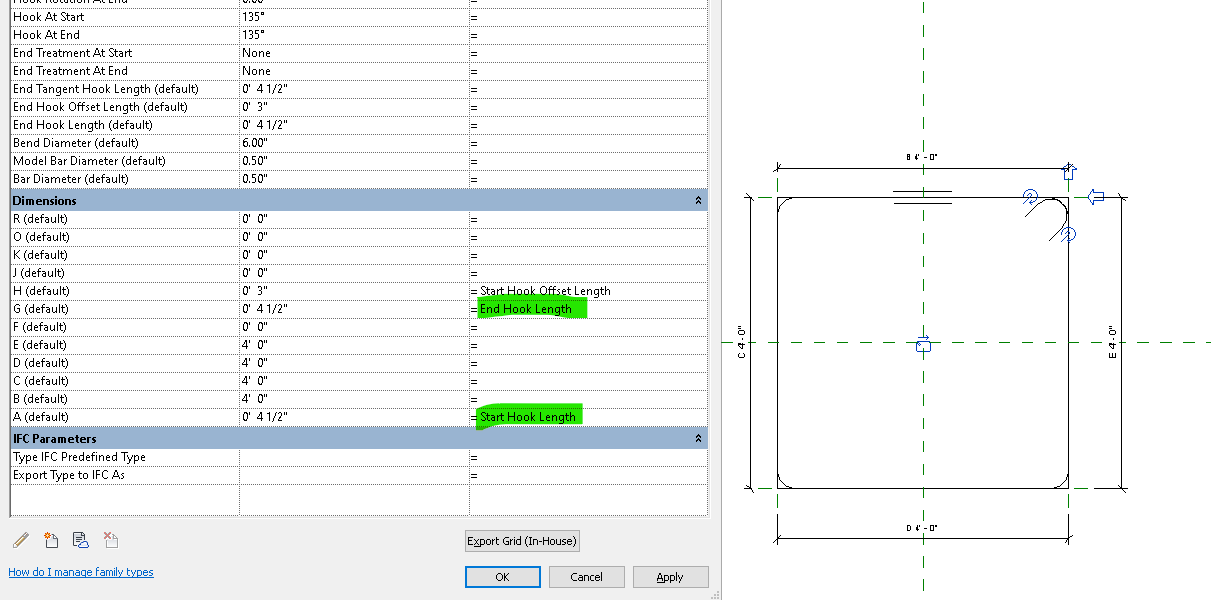
Task: Click the pencil edit icon at bottom left
Action: pyautogui.click(x=21, y=540)
